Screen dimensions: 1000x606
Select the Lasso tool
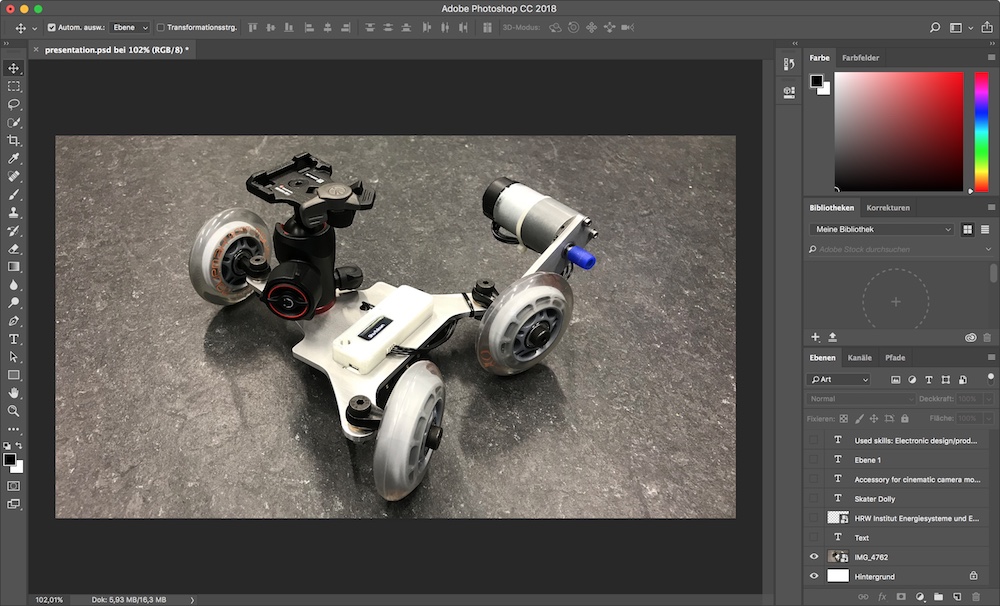click(x=13, y=104)
